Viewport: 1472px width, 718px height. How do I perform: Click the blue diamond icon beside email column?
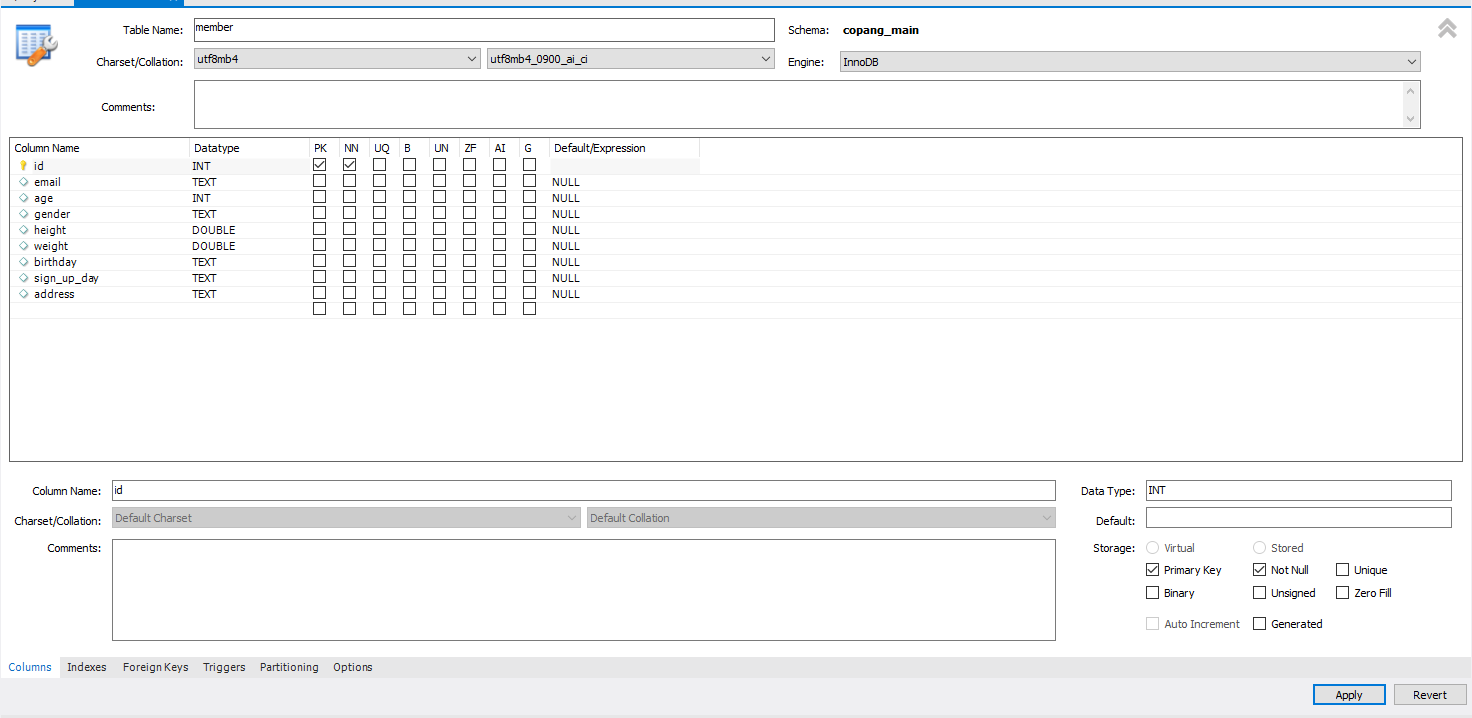point(23,181)
